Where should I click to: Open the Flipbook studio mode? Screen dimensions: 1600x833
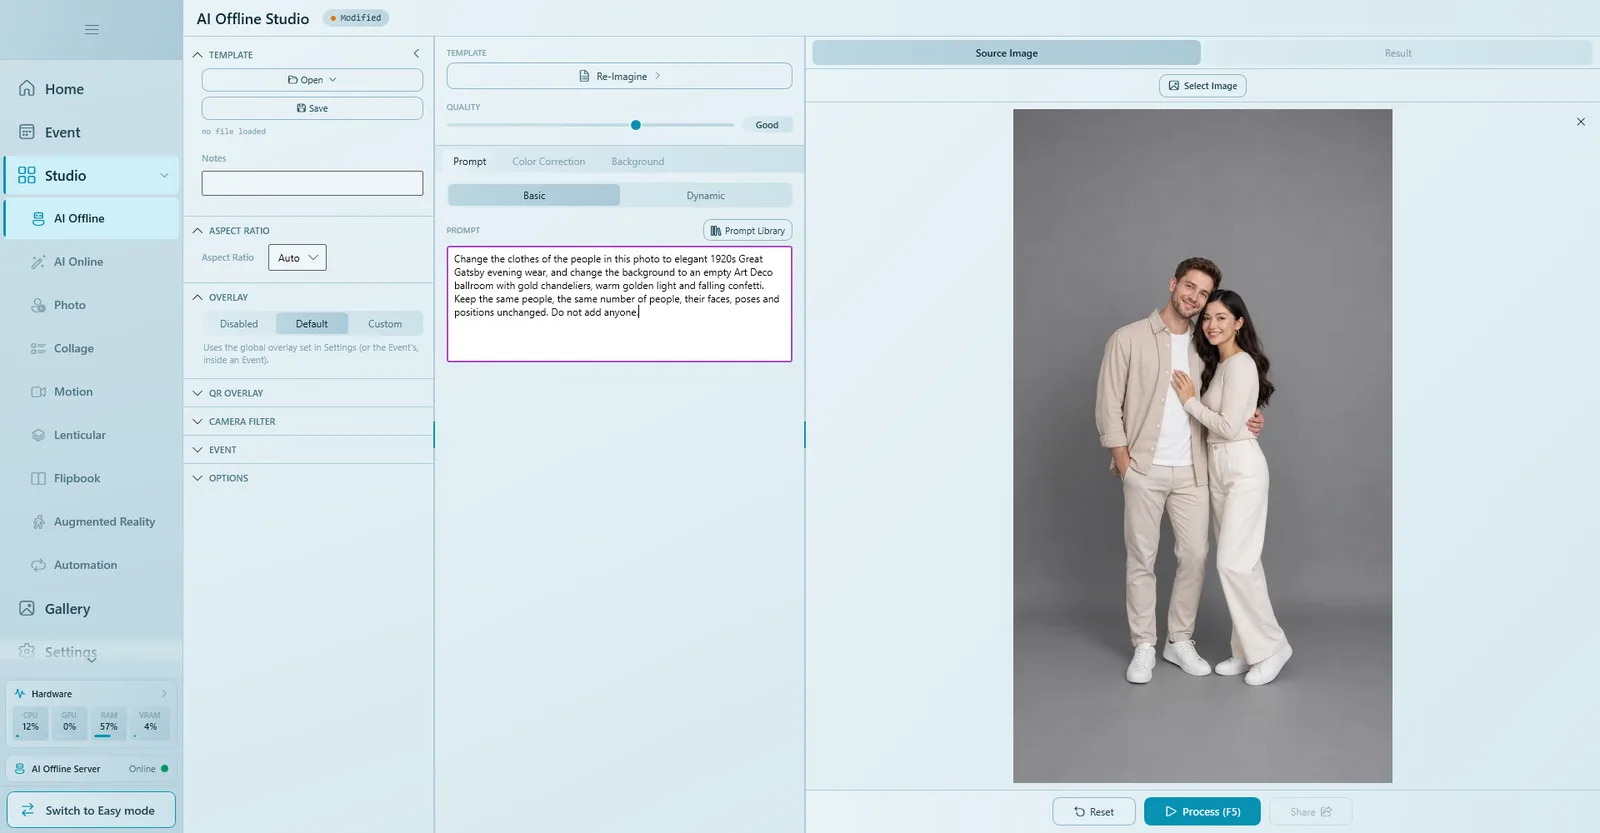tap(91, 478)
